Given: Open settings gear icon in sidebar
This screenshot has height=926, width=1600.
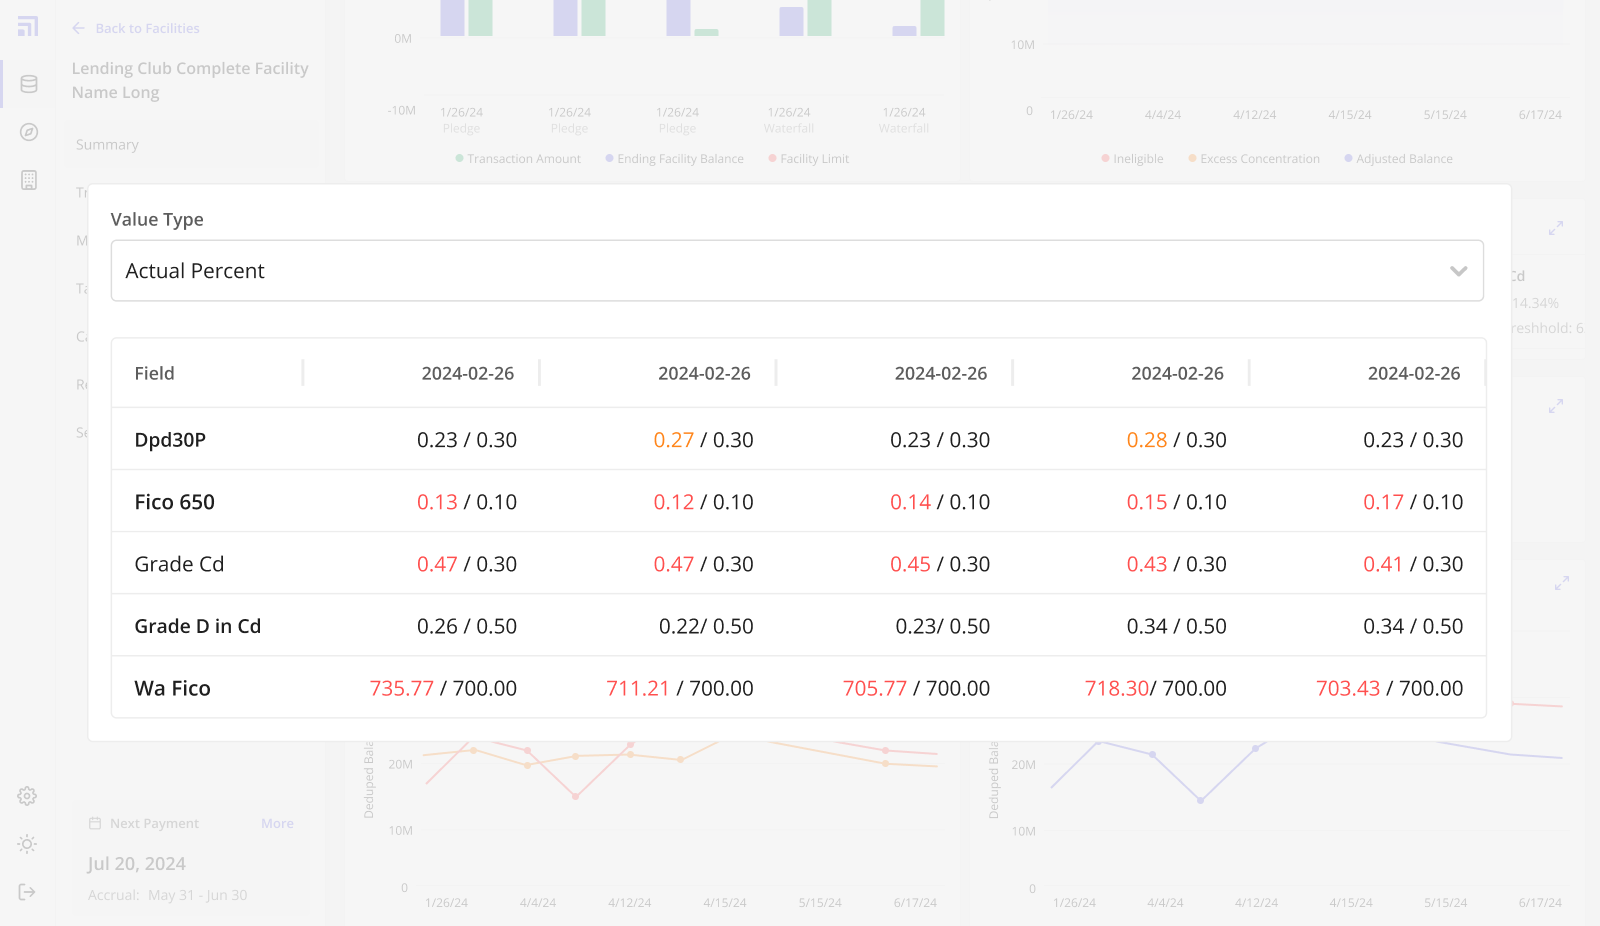Looking at the screenshot, I should 27,796.
